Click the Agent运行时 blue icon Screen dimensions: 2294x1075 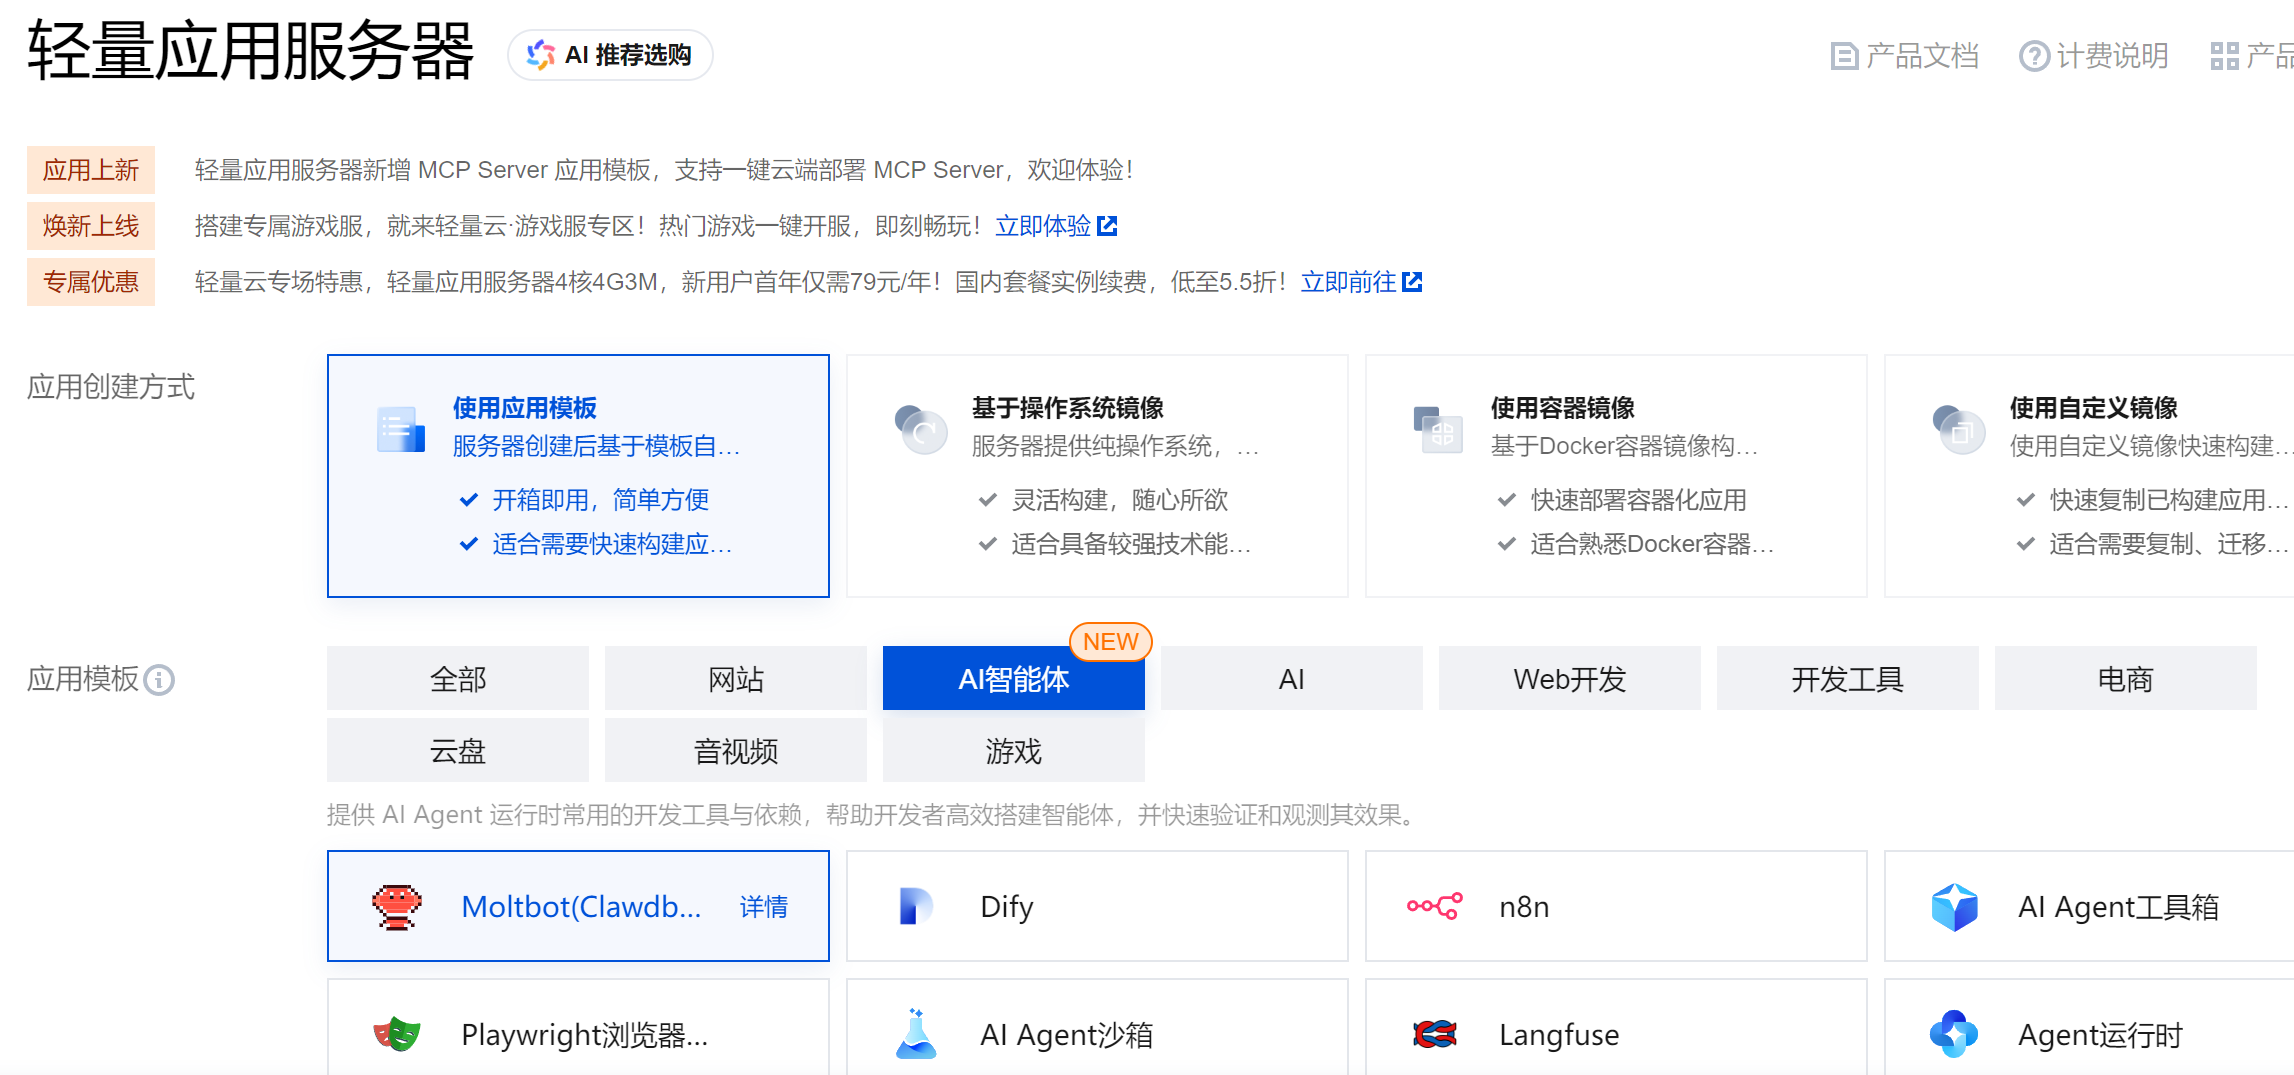pyautogui.click(x=1954, y=1034)
